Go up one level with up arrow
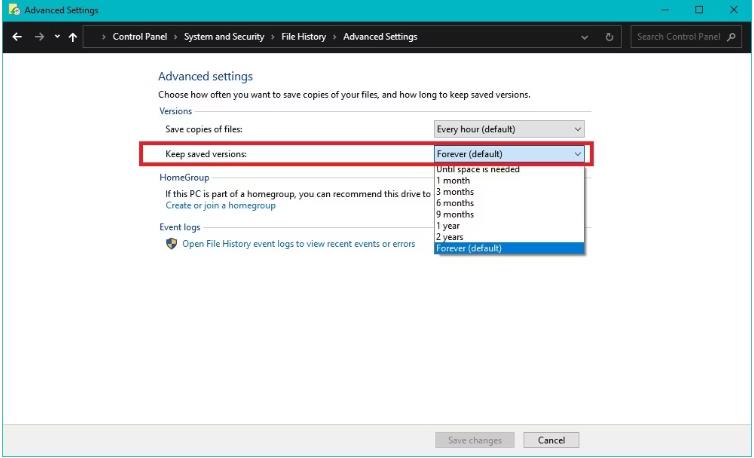Image resolution: width=754 pixels, height=458 pixels. pyautogui.click(x=73, y=37)
